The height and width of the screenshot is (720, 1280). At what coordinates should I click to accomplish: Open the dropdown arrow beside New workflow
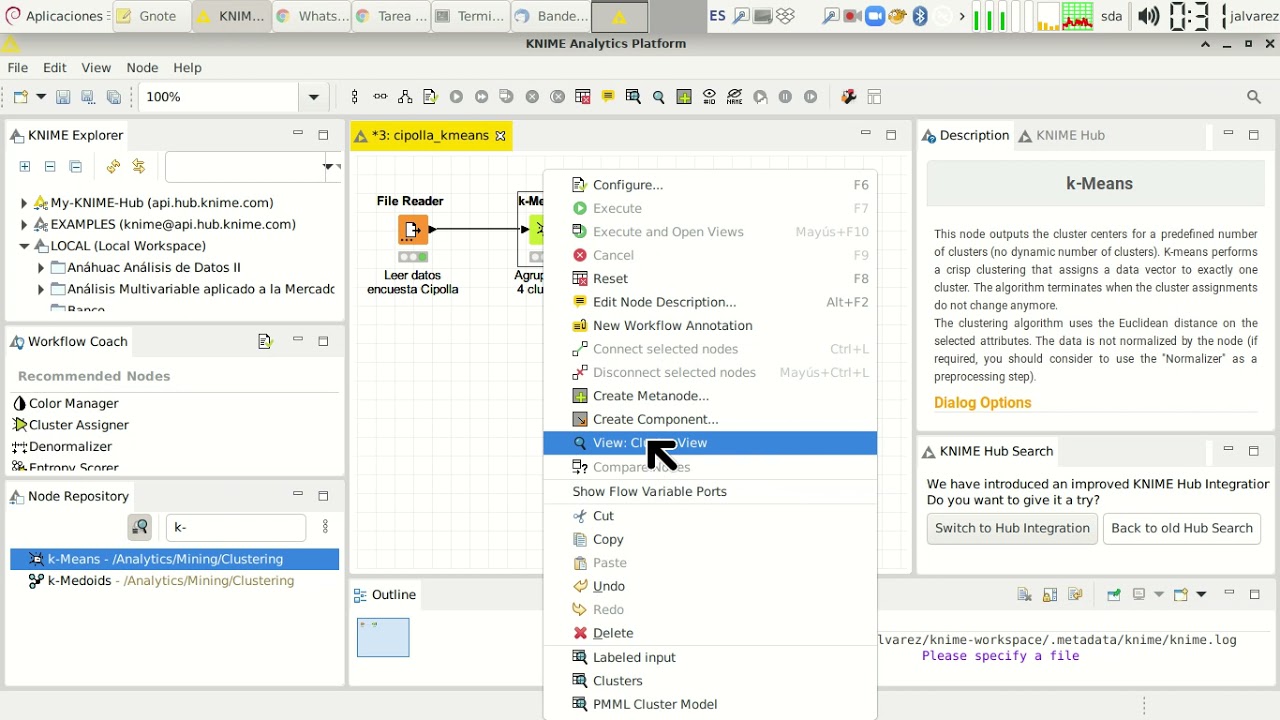tap(41, 97)
